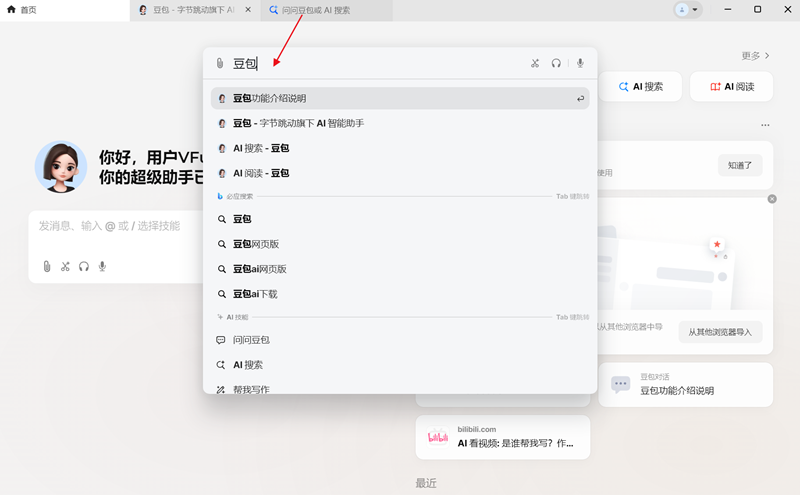Click the bilibili logo thumbnail
800x495 pixels.
coord(438,437)
